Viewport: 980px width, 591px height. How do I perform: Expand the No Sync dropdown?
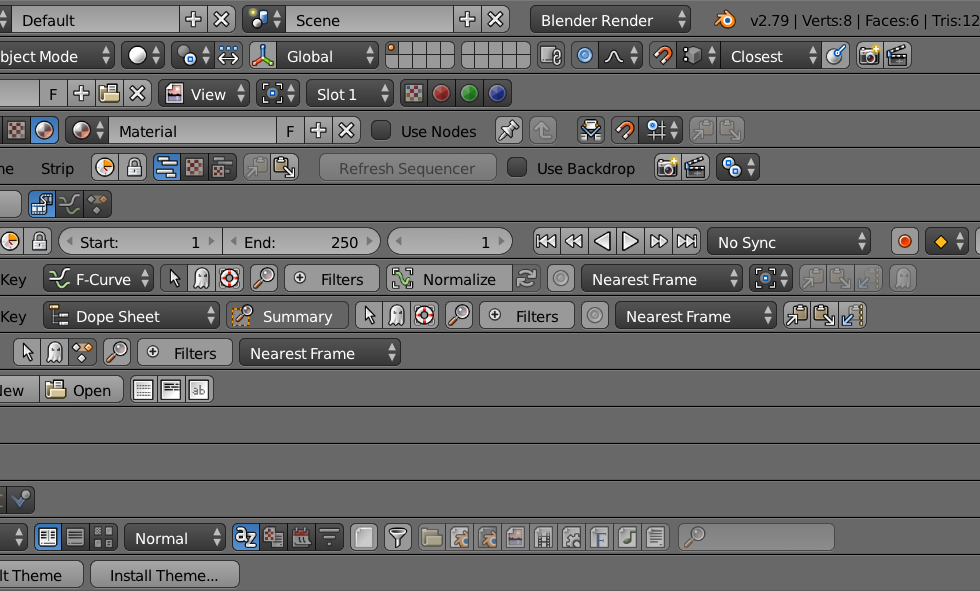click(789, 242)
